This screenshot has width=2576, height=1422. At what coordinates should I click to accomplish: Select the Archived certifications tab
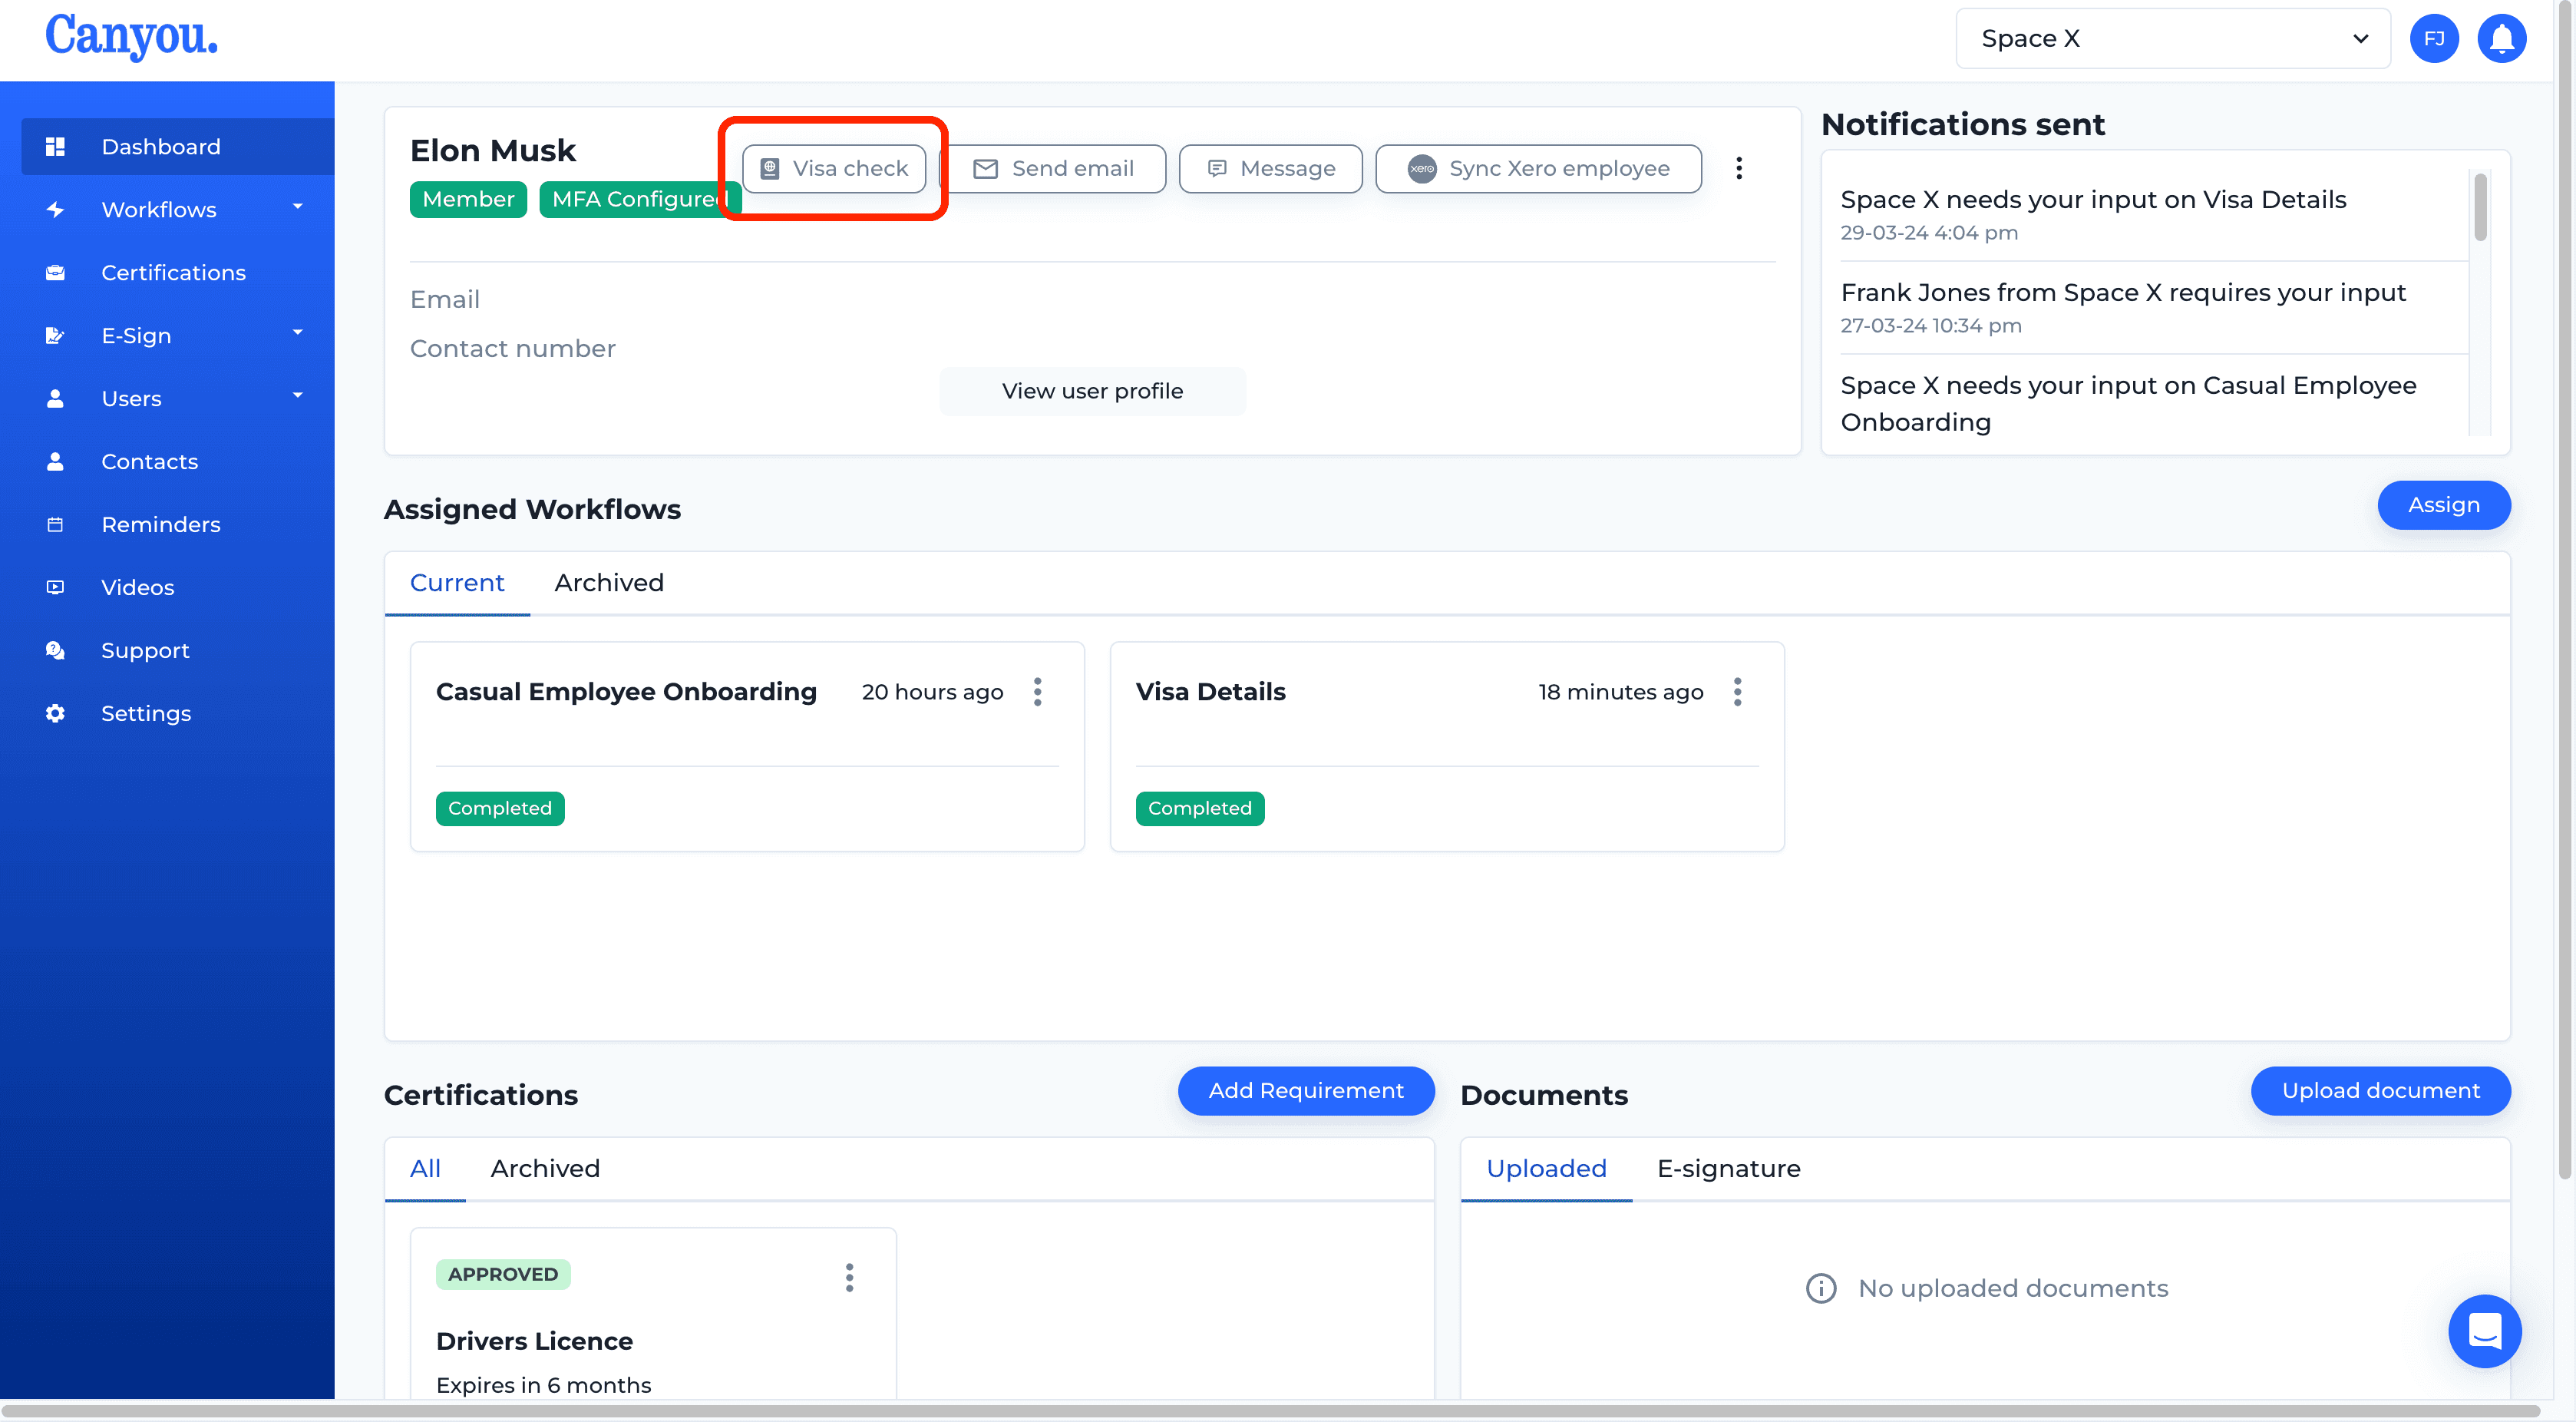coord(545,1169)
